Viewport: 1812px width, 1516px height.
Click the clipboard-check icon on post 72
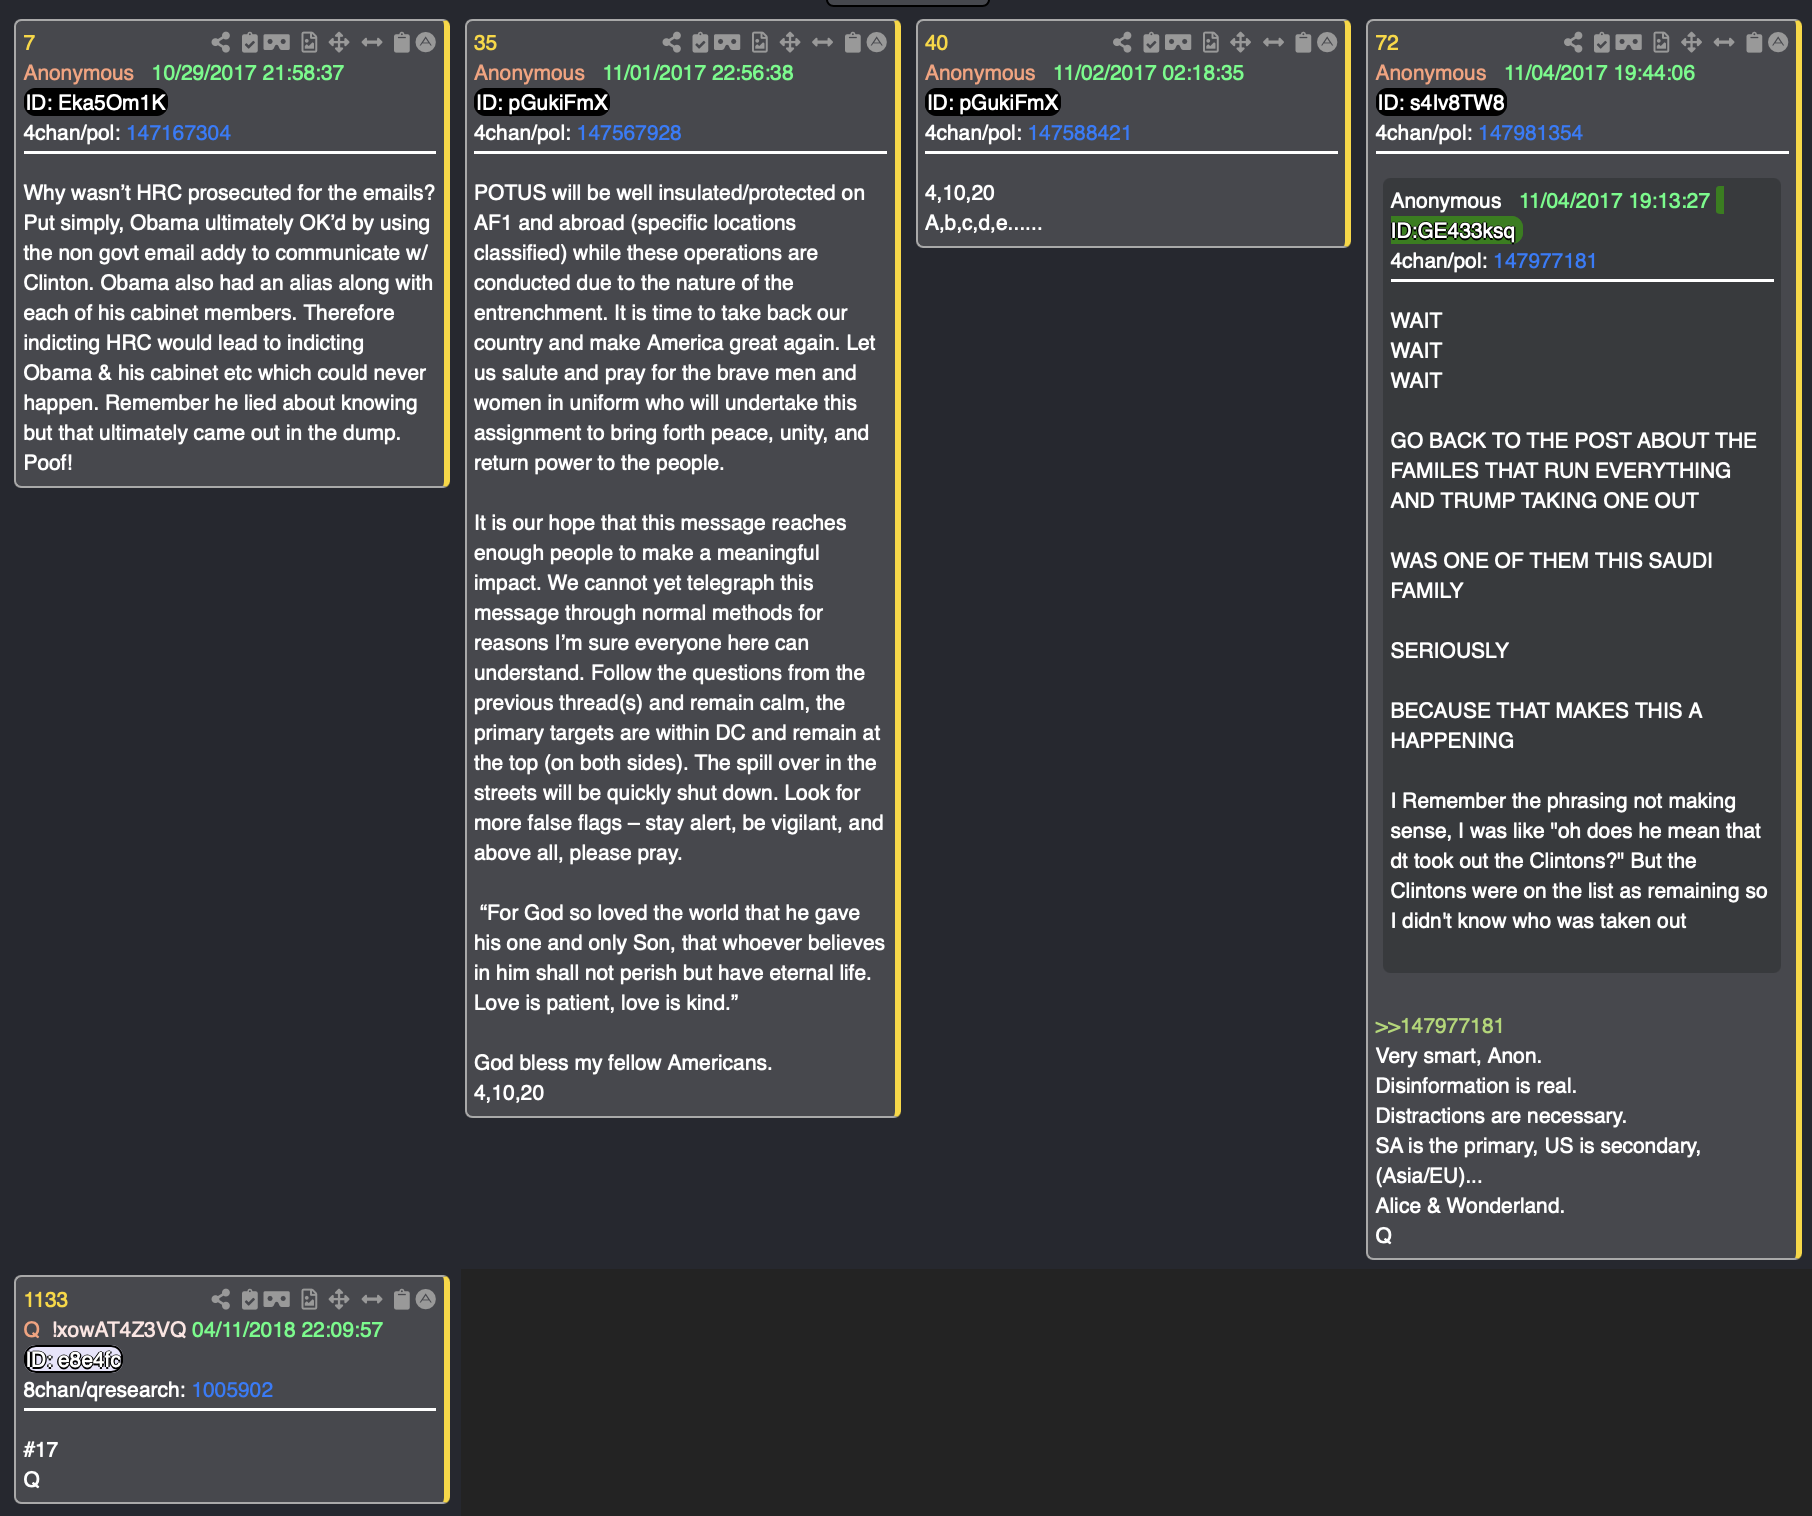1603,42
